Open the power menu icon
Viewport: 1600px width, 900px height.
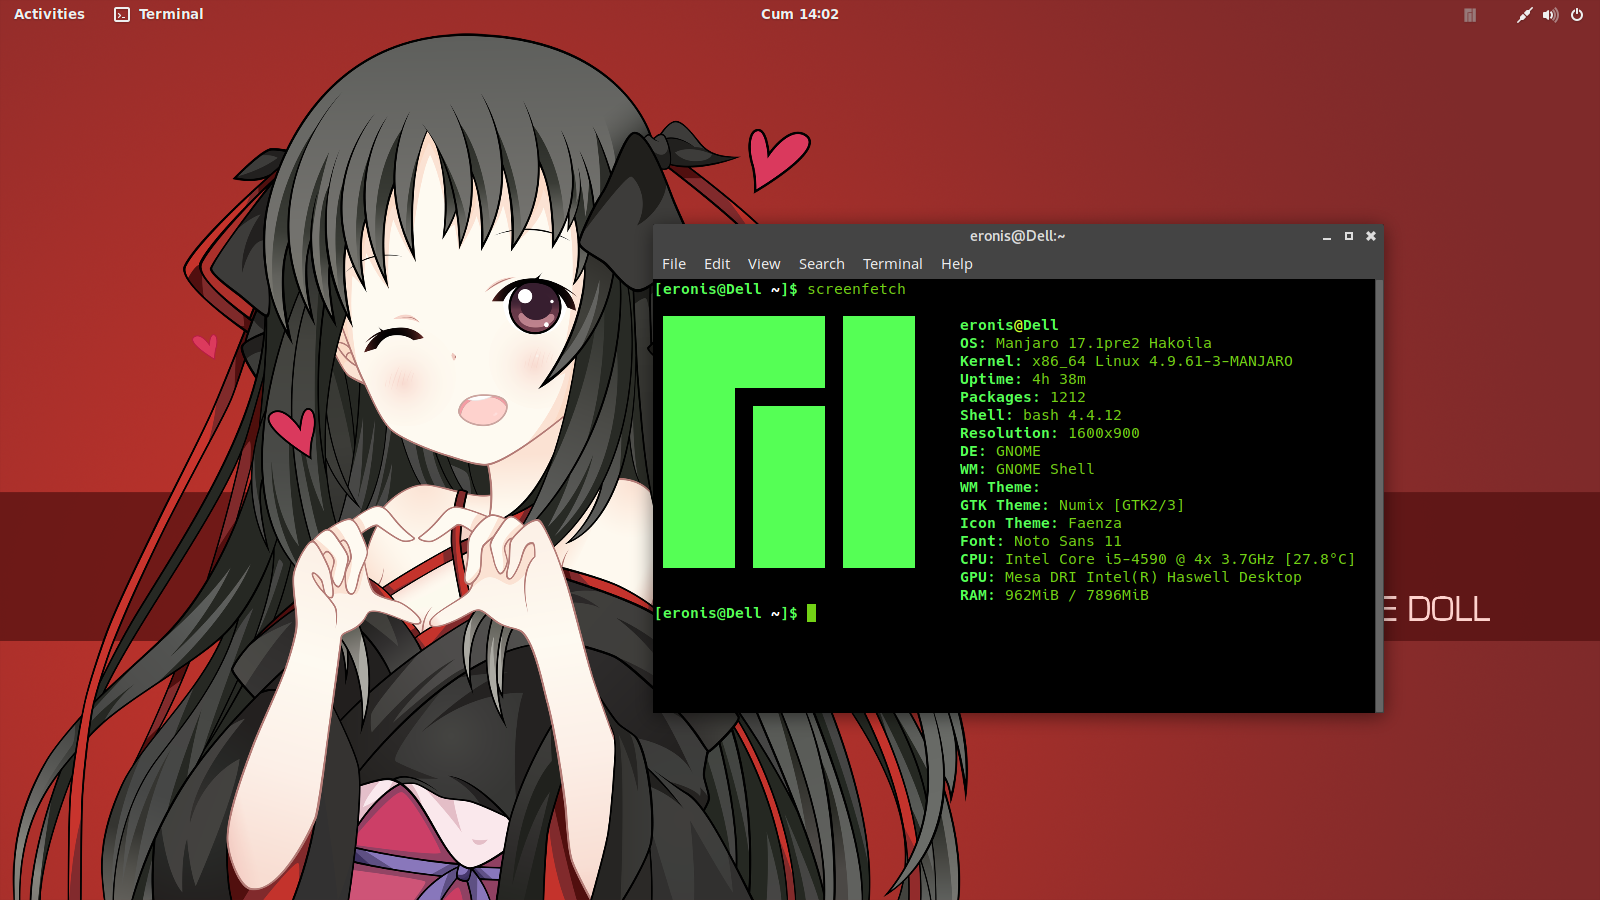[x=1577, y=15]
